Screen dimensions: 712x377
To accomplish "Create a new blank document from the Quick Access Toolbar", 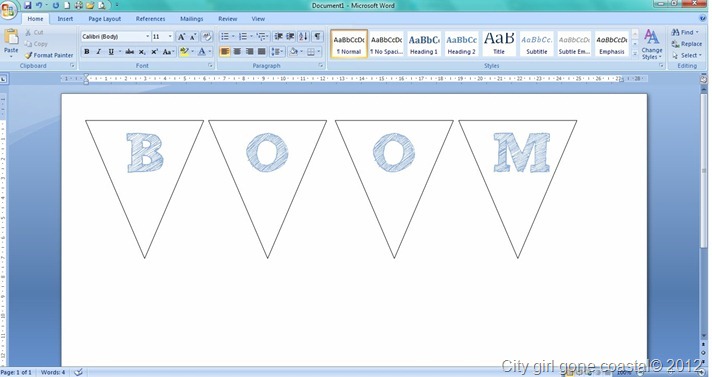I will click(67, 5).
